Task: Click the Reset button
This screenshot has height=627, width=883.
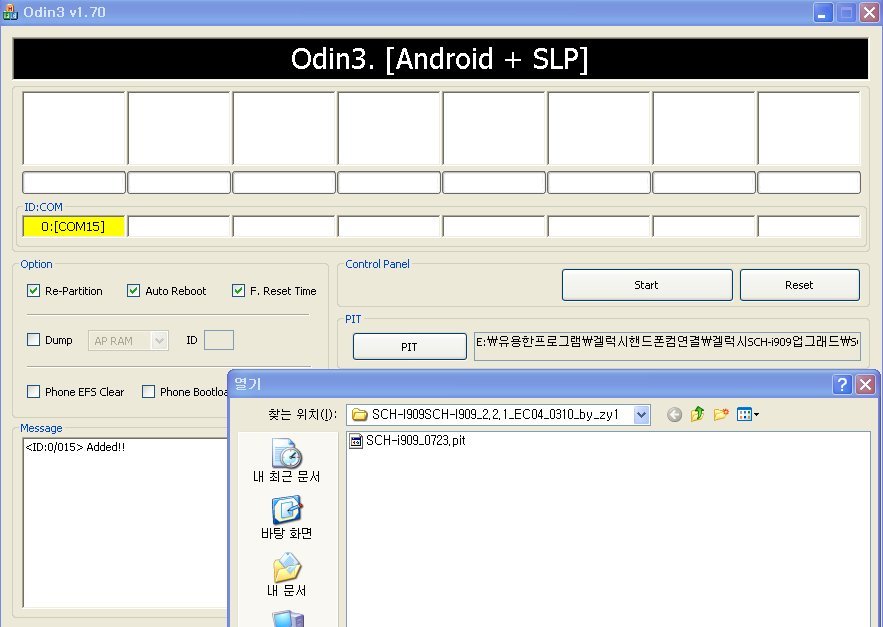Action: pos(800,285)
